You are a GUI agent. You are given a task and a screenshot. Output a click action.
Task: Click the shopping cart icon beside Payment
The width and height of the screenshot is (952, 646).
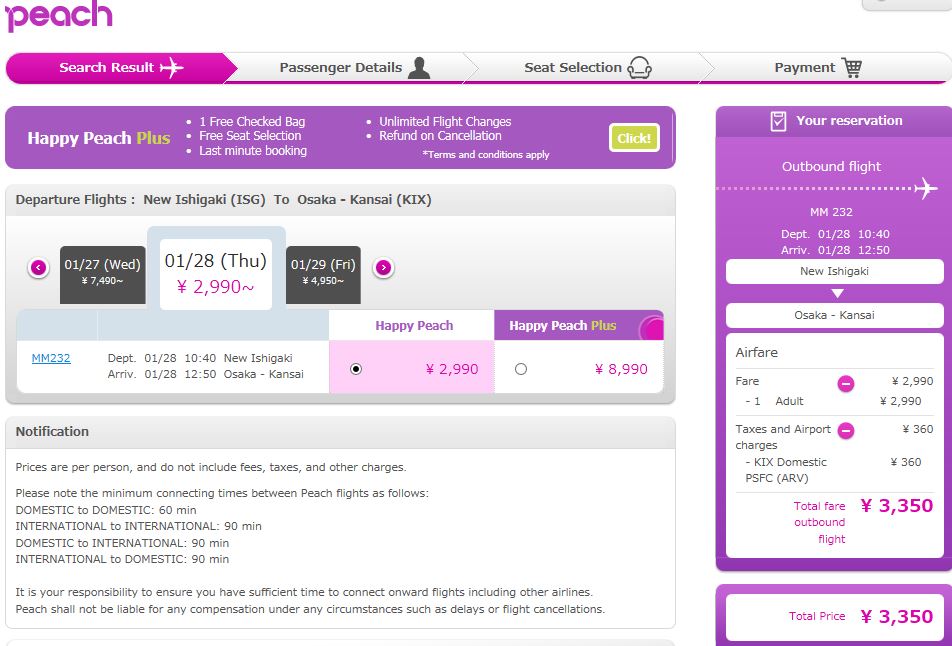coord(852,67)
